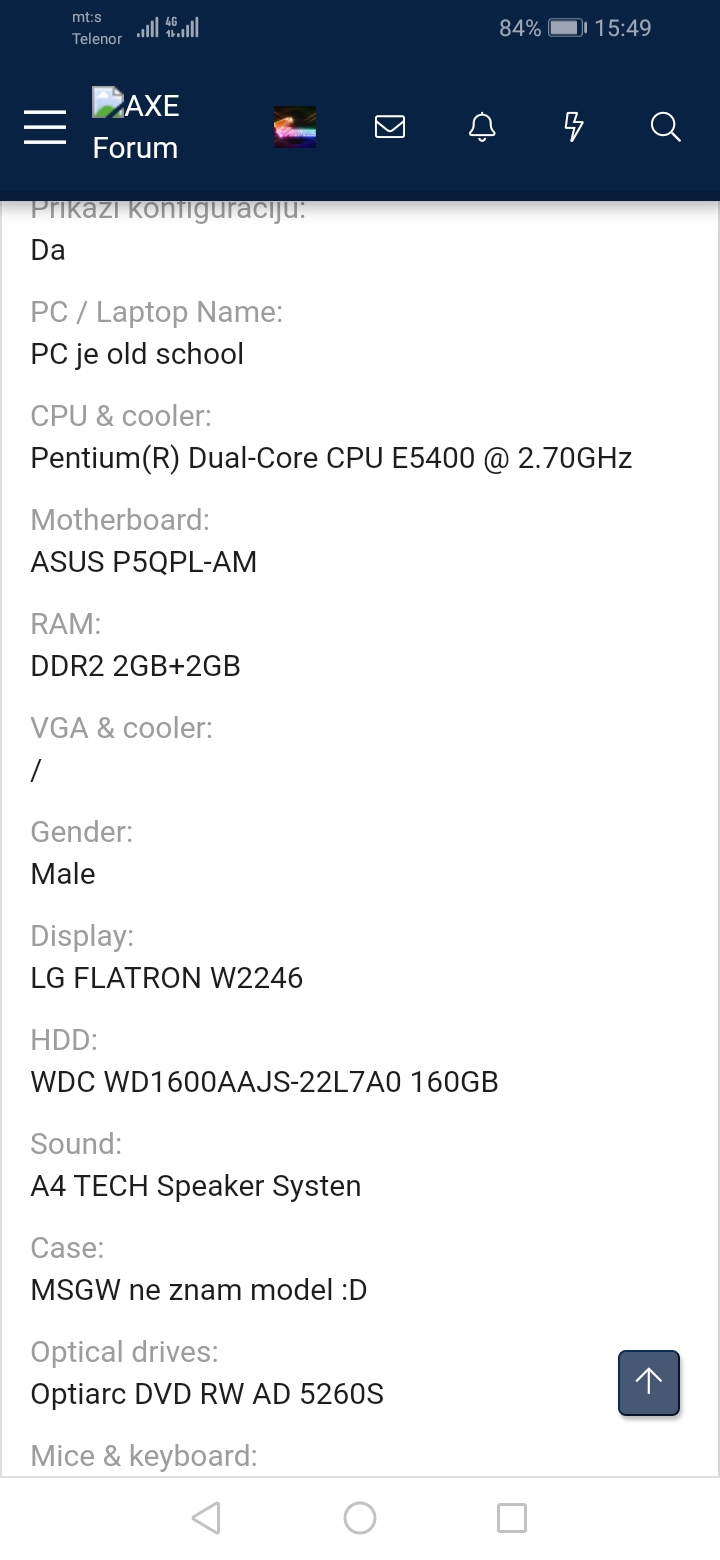Tap the AXE Forum logo link
Viewport: 720px width, 1560px height.
click(x=136, y=126)
